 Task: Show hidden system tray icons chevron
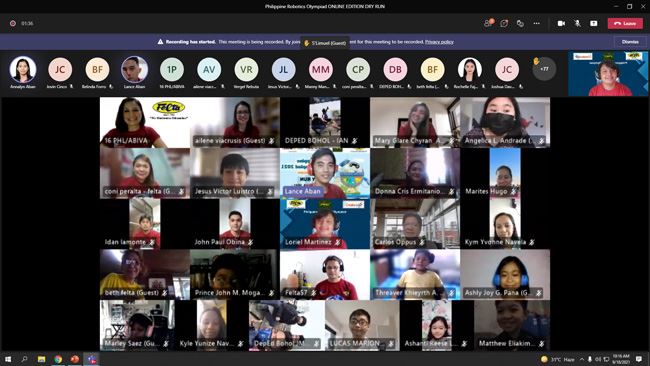[582, 359]
